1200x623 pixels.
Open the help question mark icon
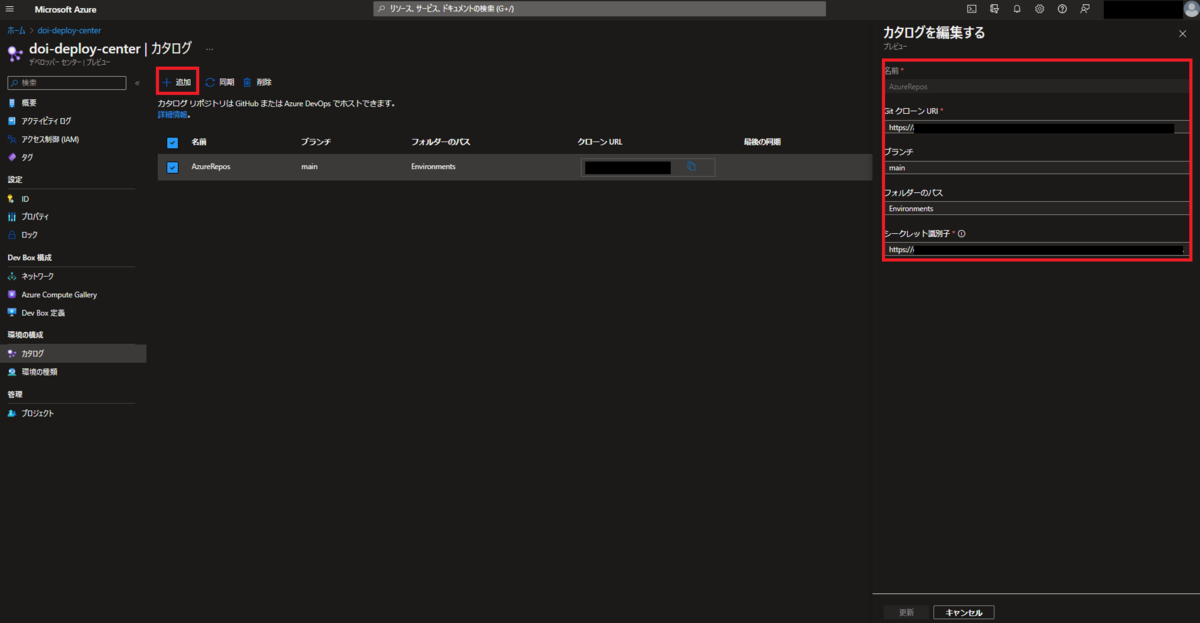(1062, 9)
